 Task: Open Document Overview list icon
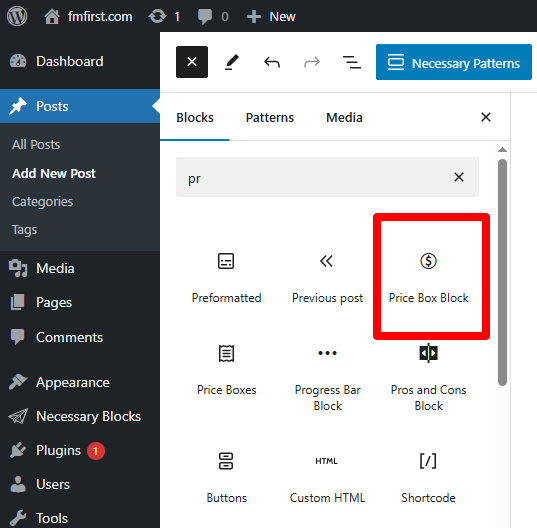click(352, 62)
